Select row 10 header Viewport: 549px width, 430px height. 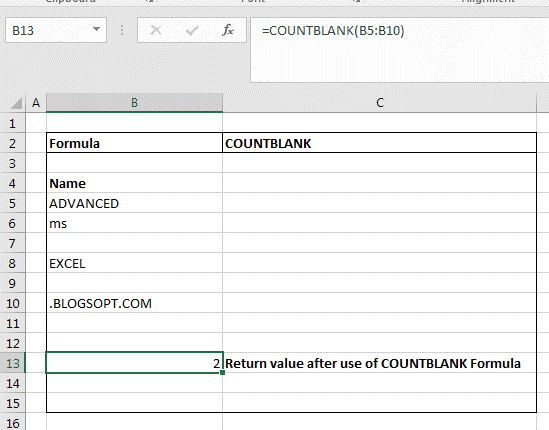13,303
